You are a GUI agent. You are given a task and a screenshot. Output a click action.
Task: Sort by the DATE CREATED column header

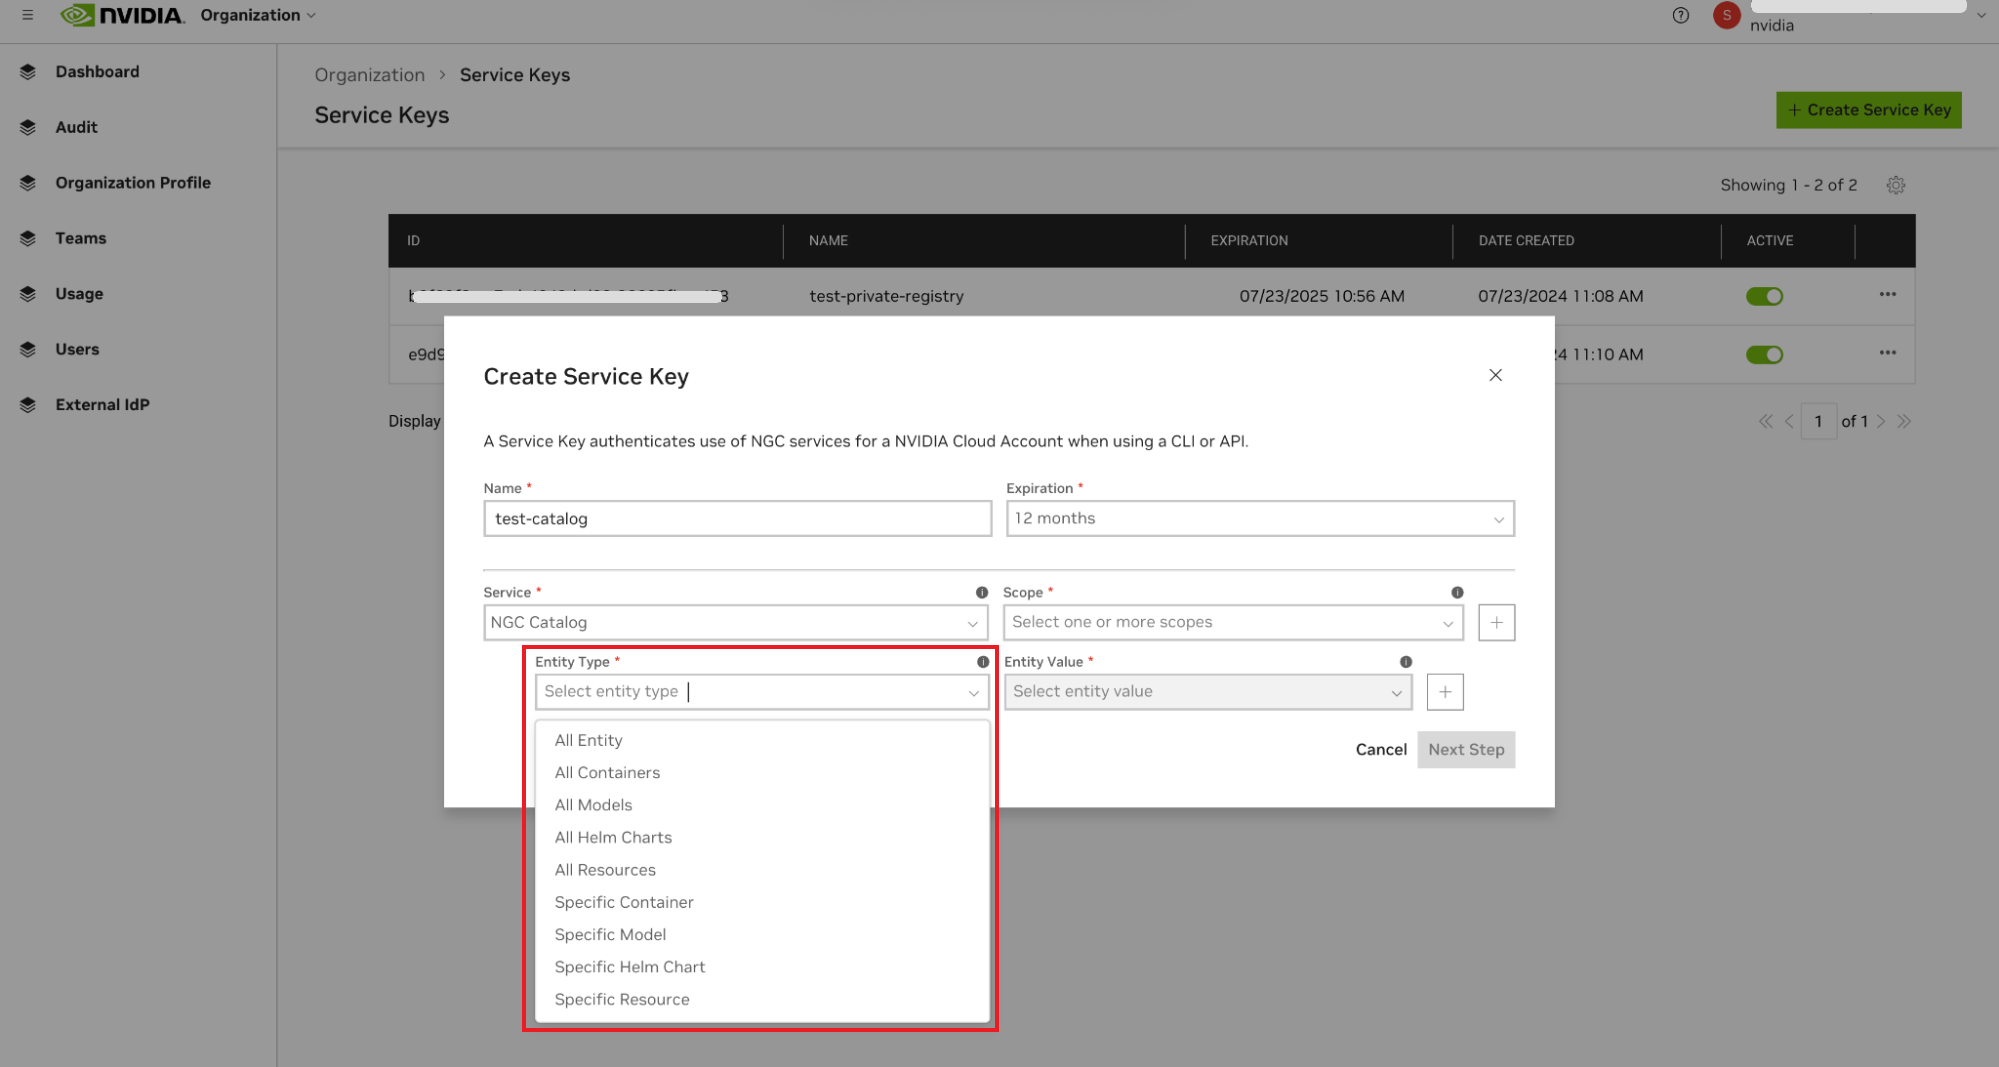(1526, 241)
